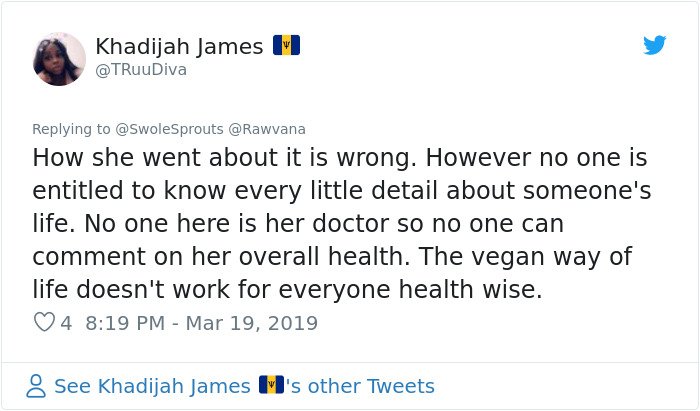Click the words 'comment on her overall health'

tap(218, 256)
